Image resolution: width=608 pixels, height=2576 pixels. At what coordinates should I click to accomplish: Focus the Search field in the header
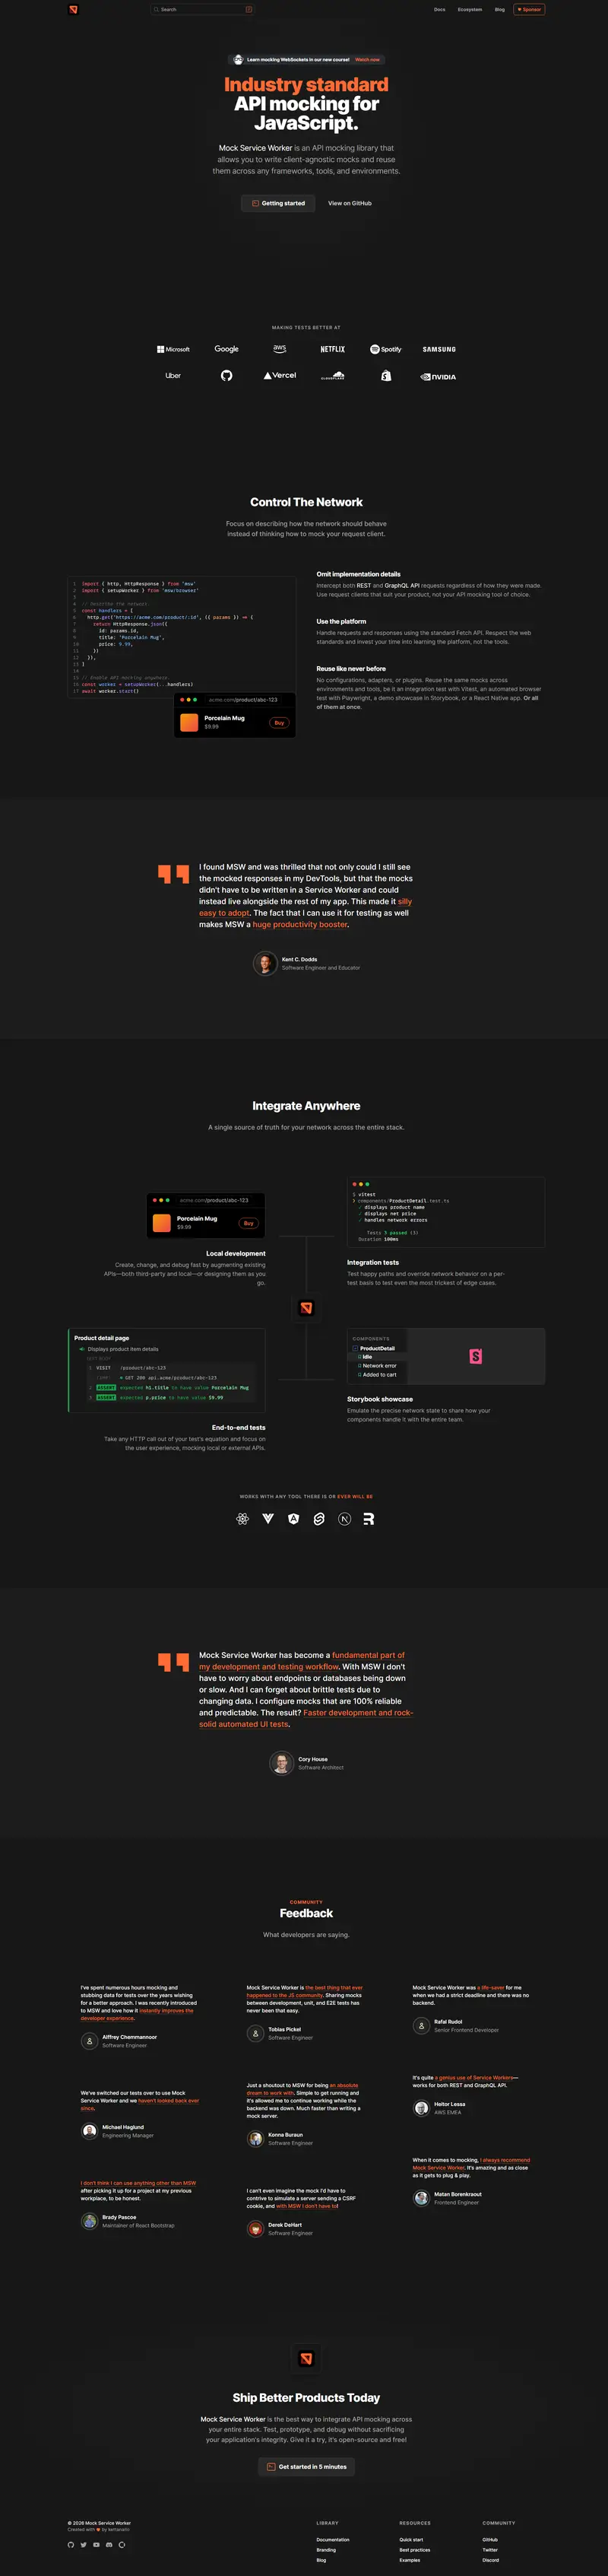coord(203,9)
